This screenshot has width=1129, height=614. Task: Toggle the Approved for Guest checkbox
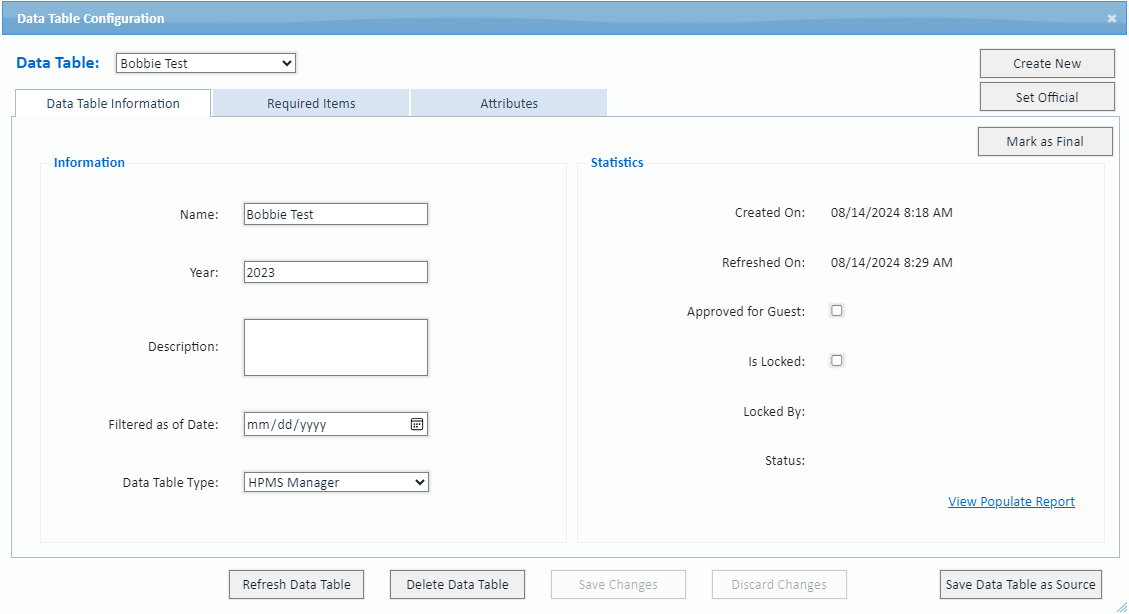tap(837, 311)
